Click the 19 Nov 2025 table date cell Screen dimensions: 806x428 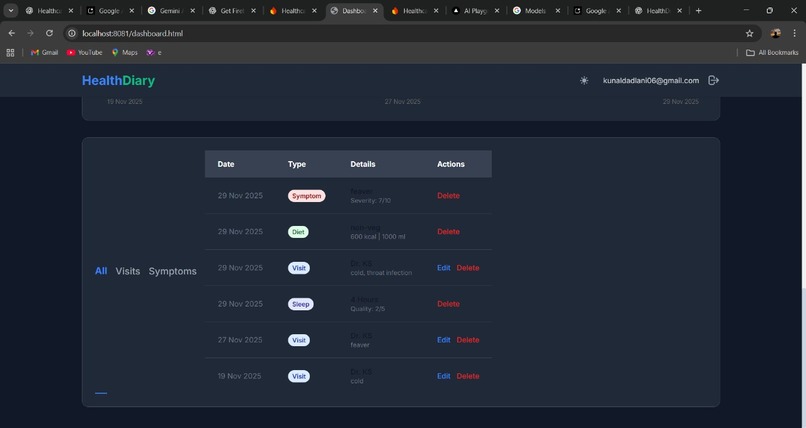point(240,376)
